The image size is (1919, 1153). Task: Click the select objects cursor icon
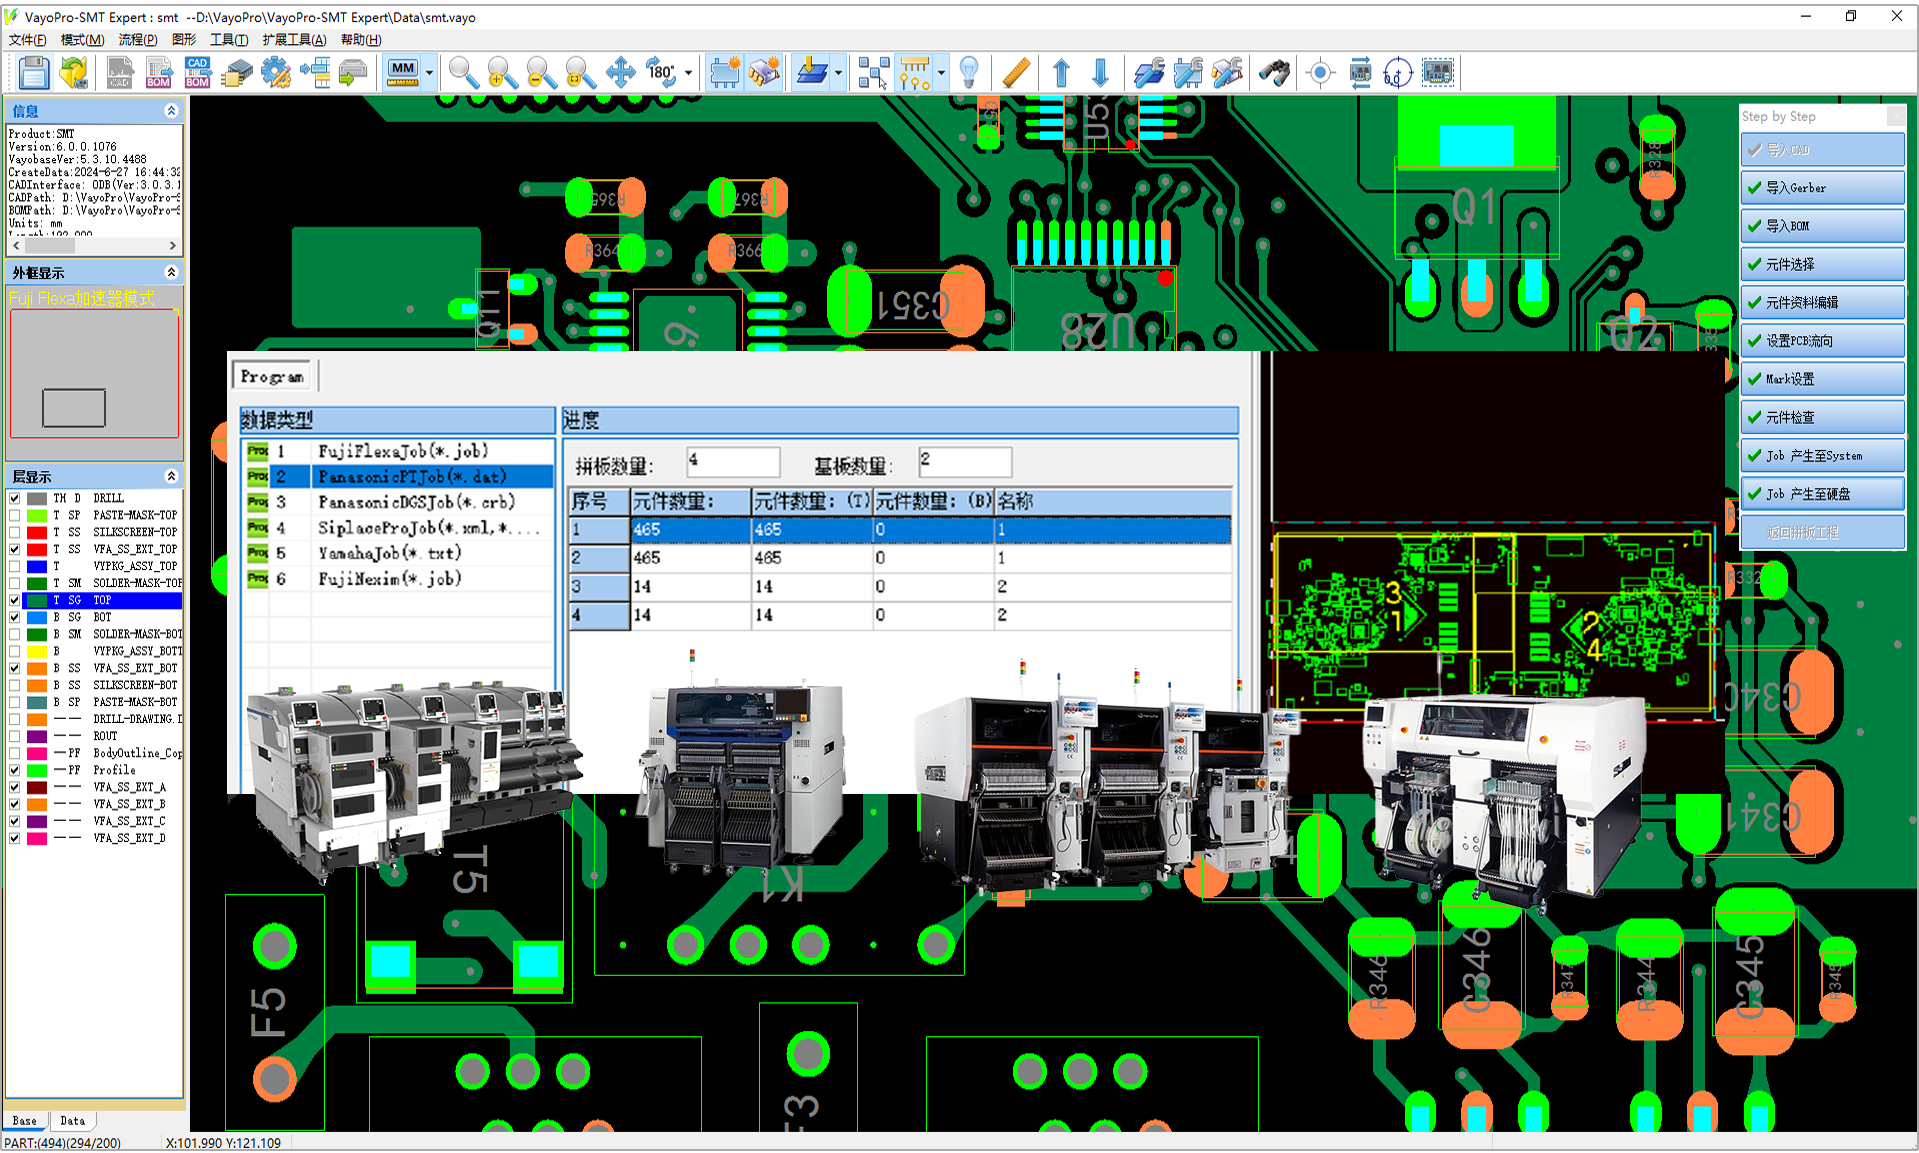[873, 73]
